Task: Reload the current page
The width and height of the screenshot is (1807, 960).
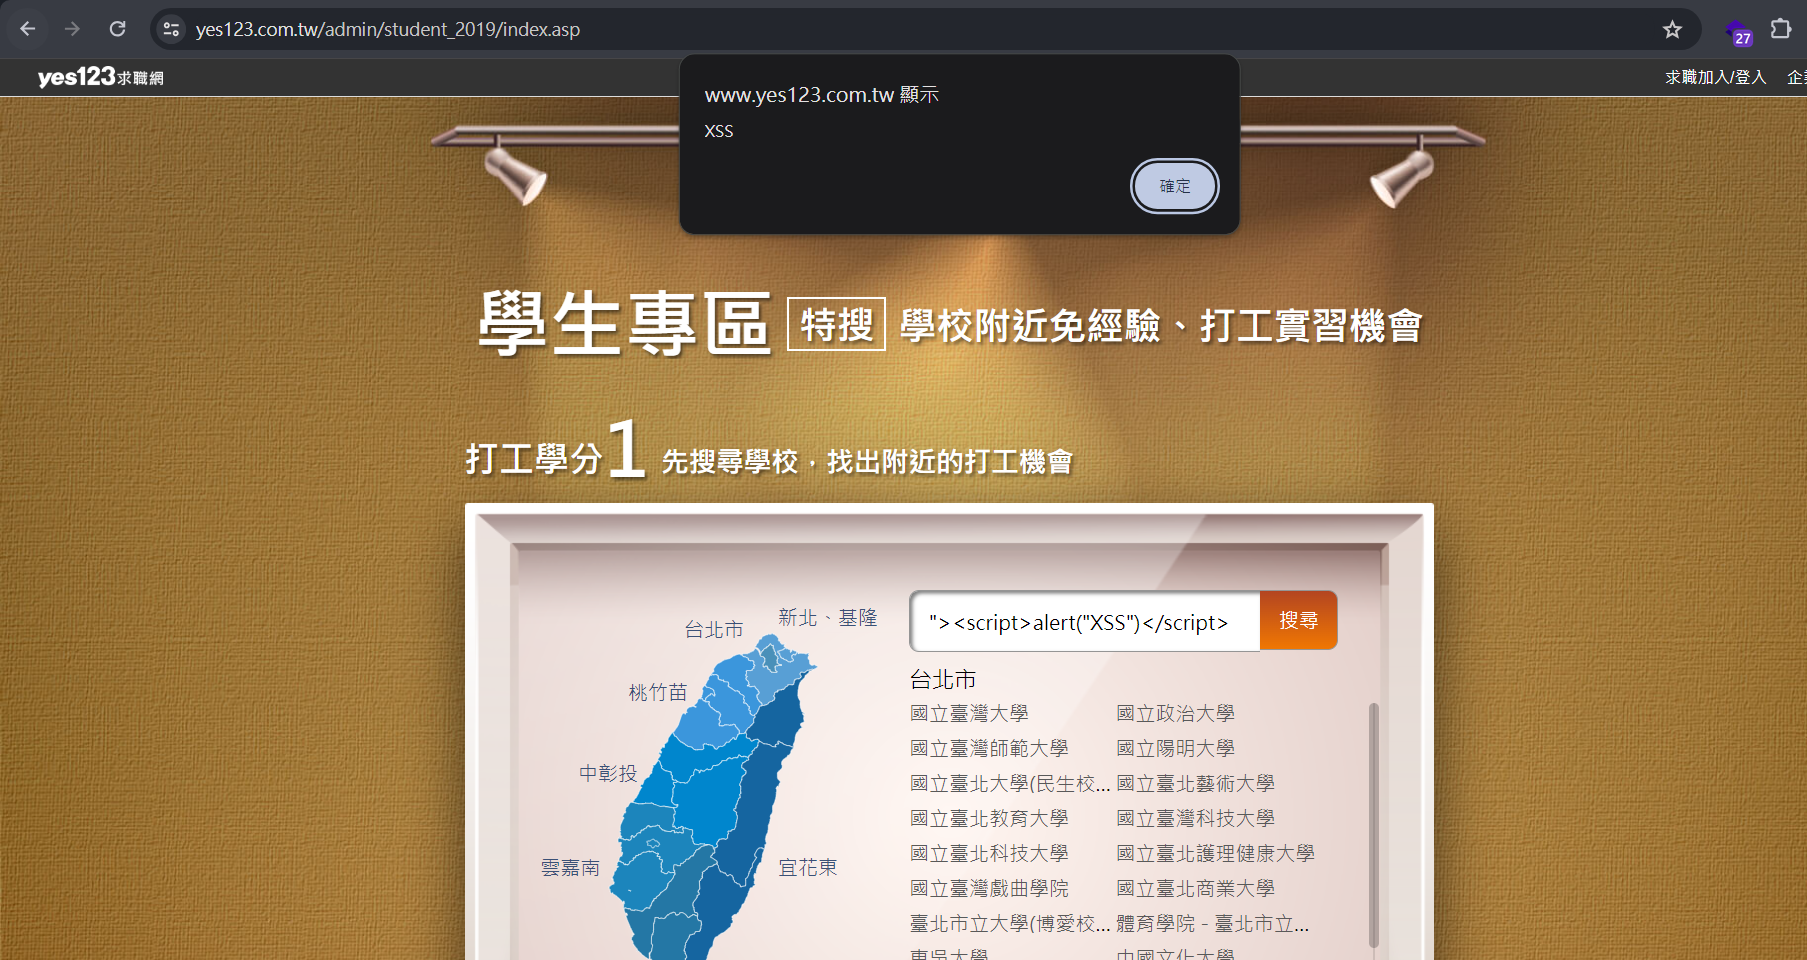Action: pos(117,29)
